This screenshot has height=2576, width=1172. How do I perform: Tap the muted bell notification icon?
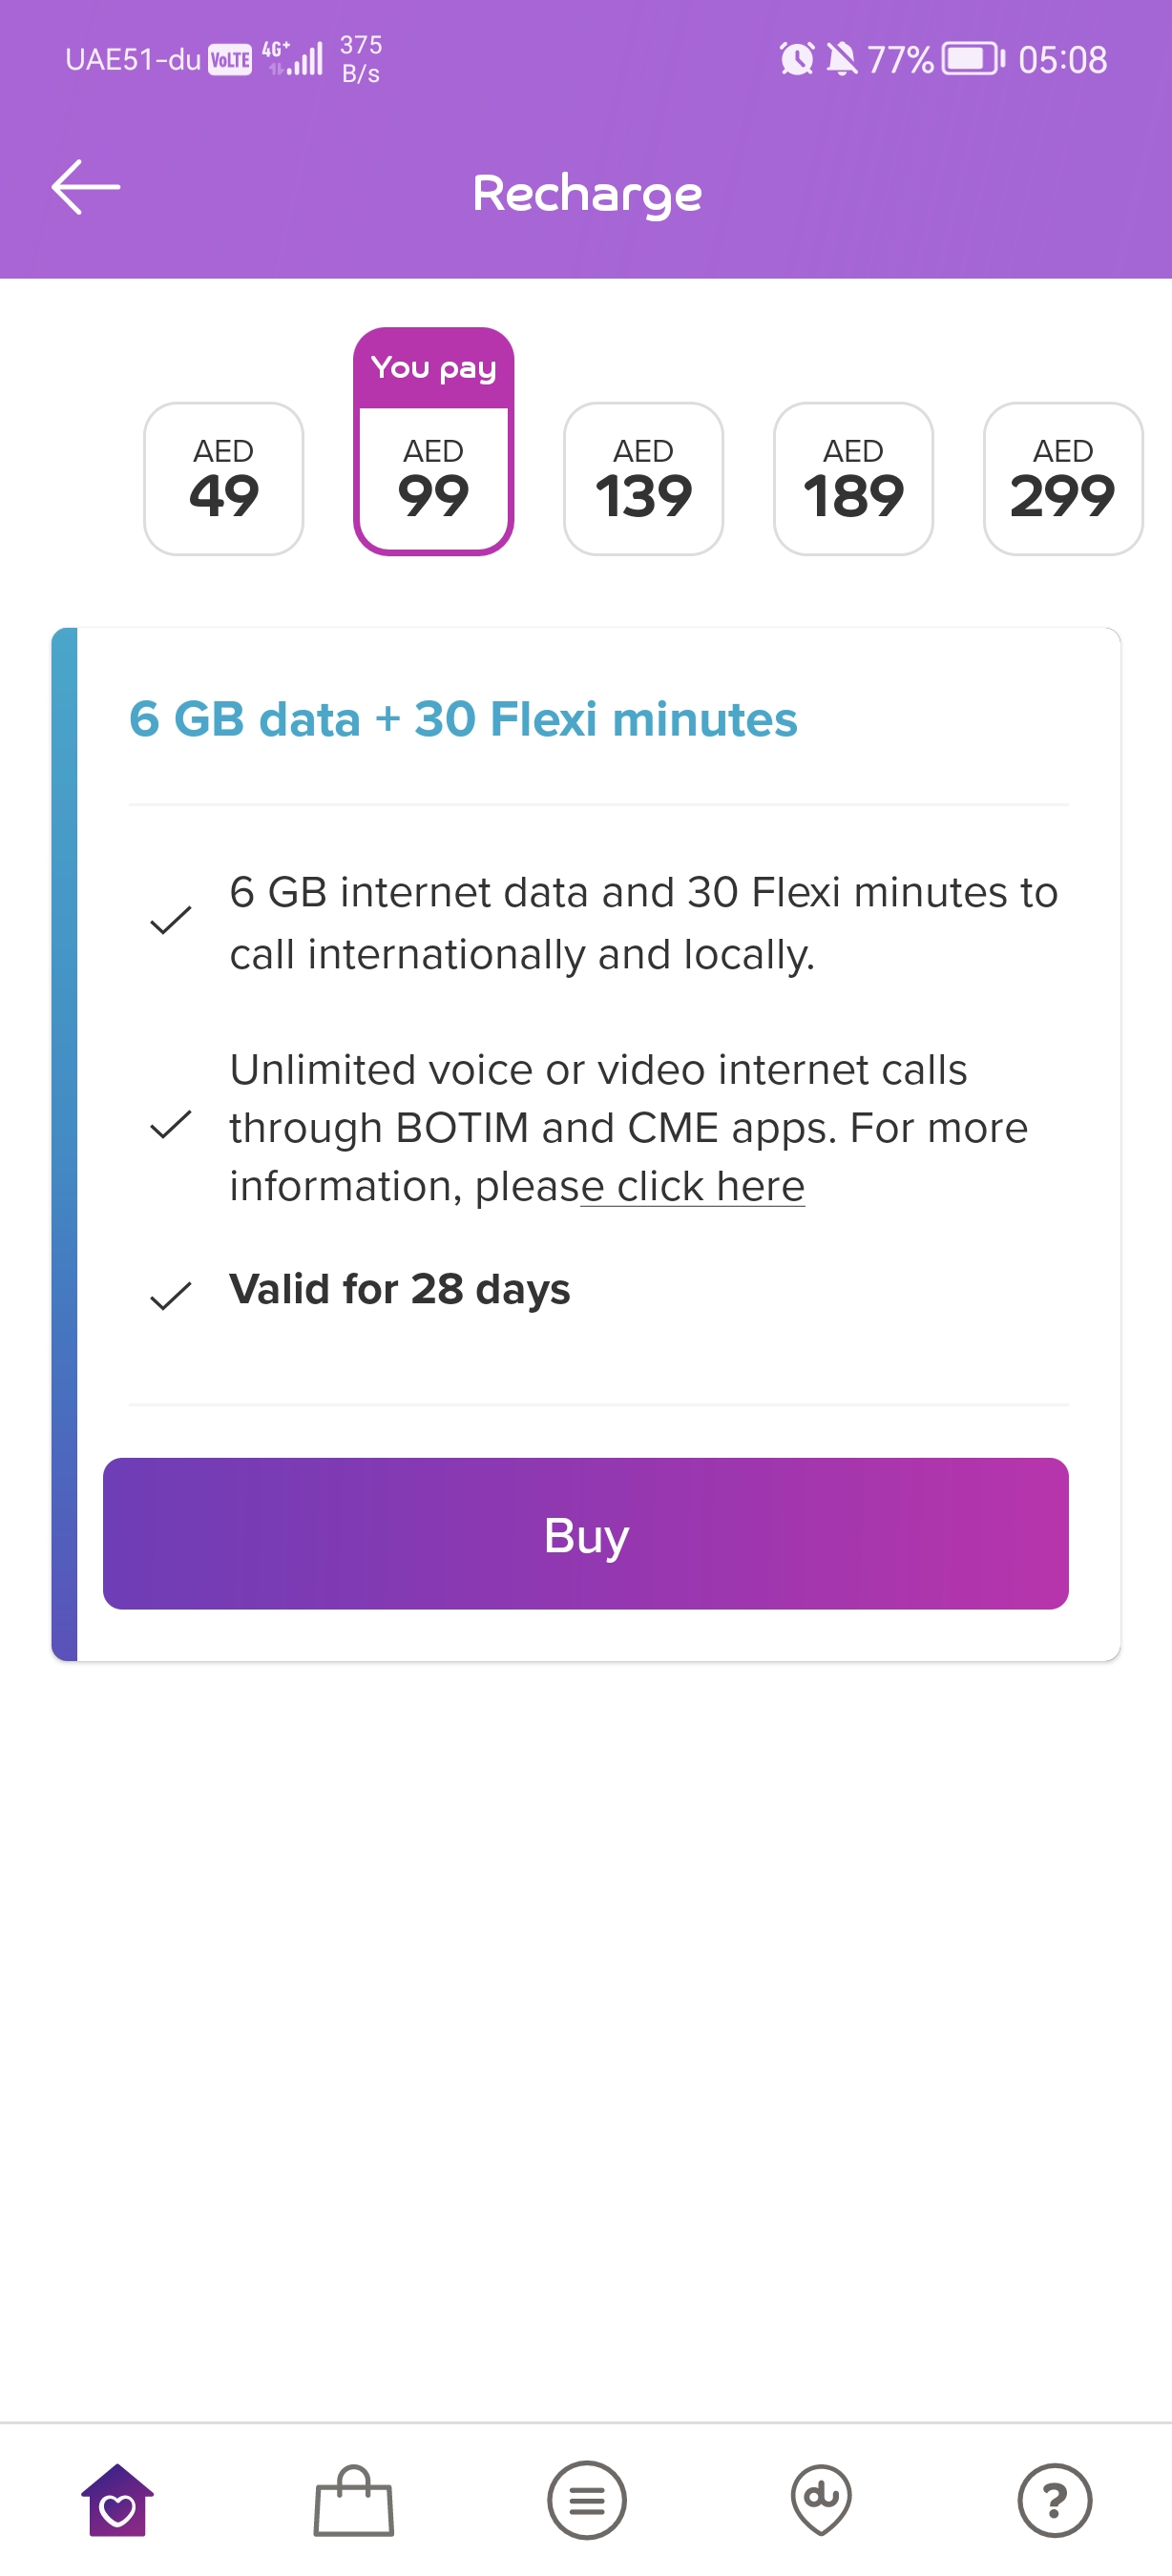(842, 59)
